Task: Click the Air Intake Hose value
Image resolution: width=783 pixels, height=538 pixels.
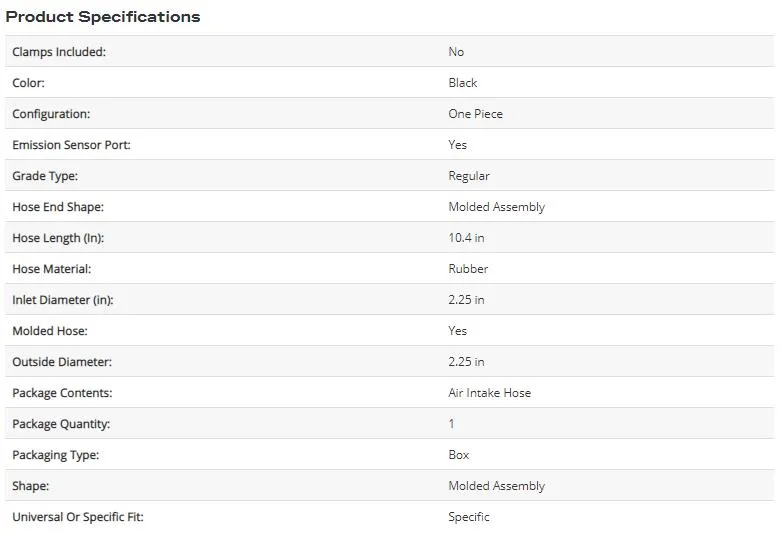Action: pos(489,393)
